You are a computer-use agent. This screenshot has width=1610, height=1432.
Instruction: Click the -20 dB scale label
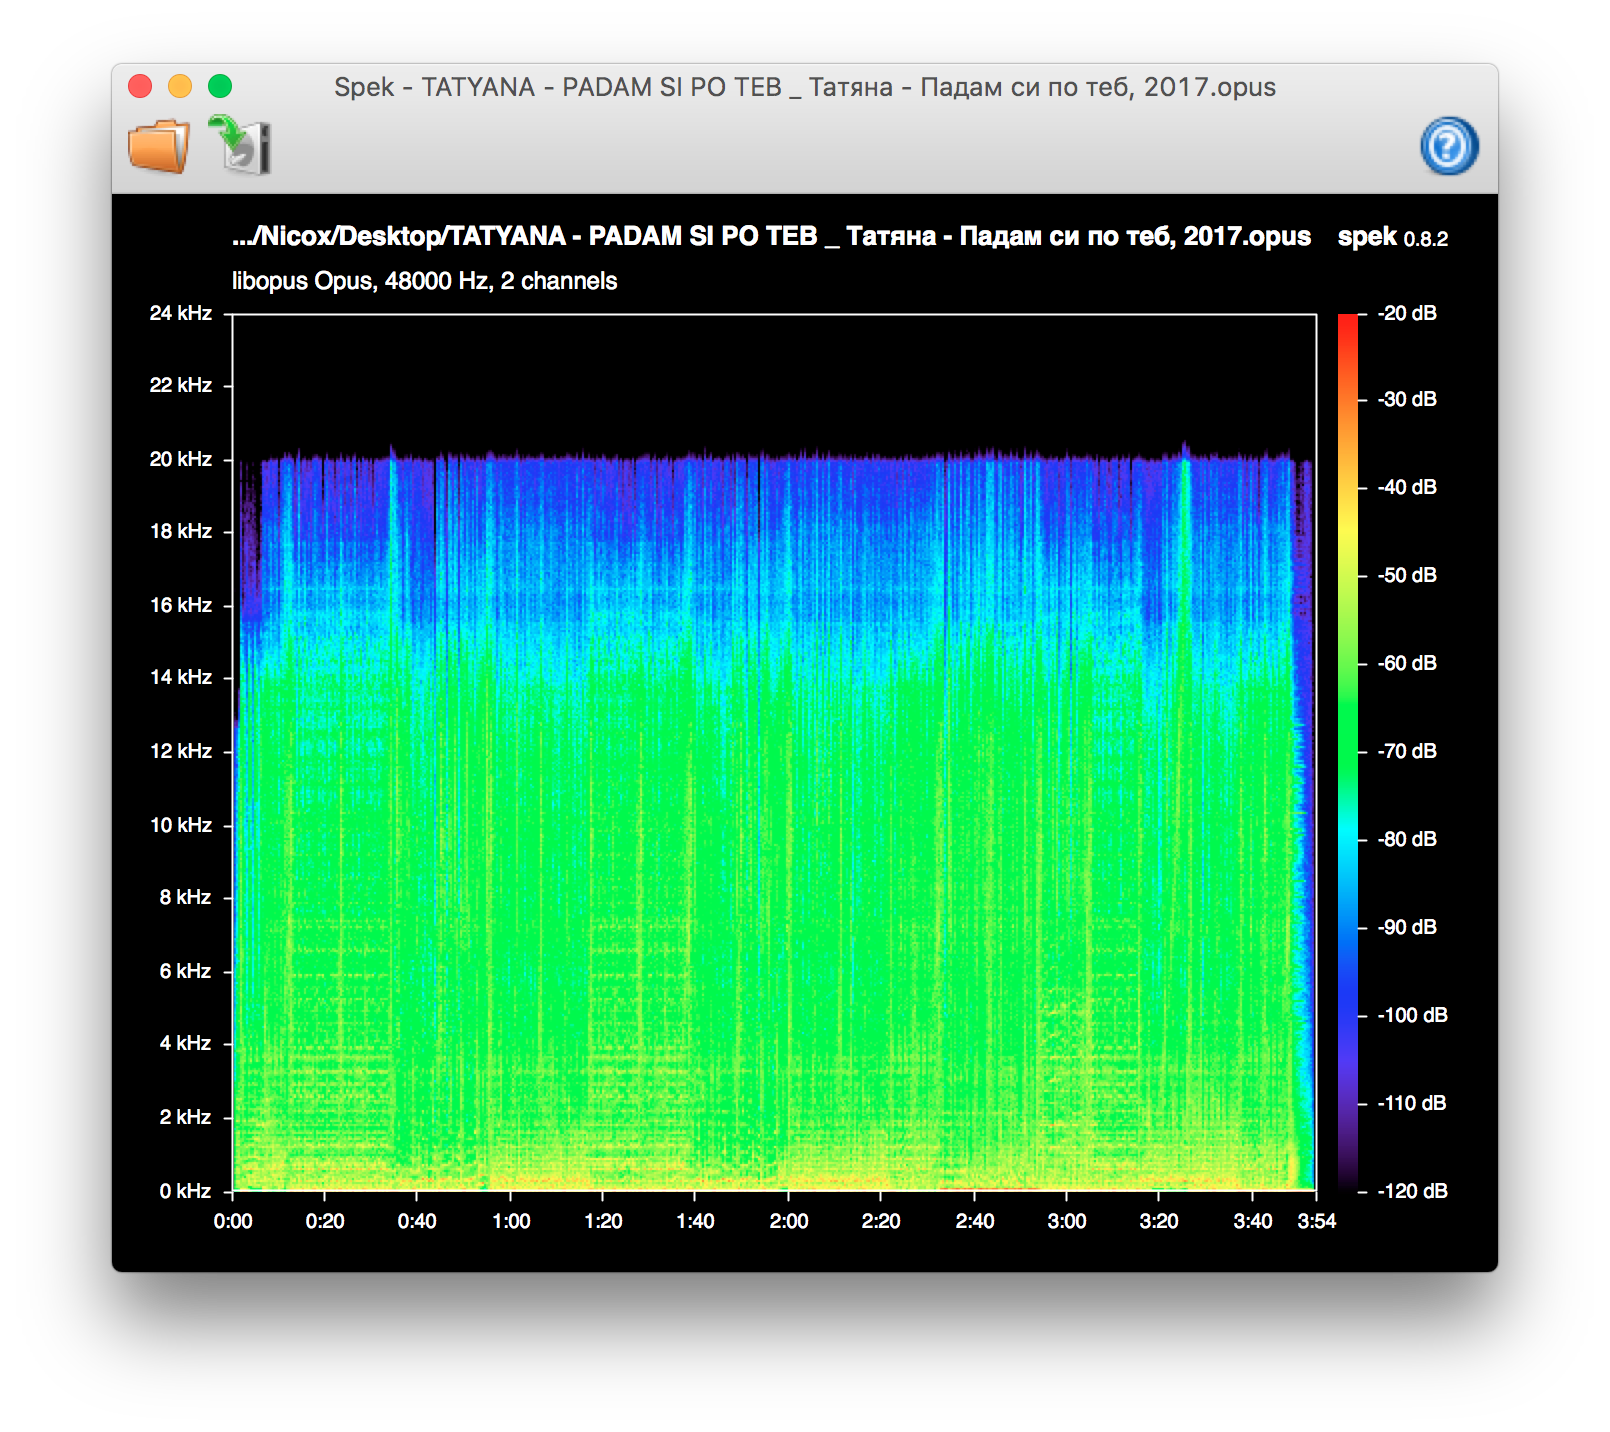(1407, 314)
